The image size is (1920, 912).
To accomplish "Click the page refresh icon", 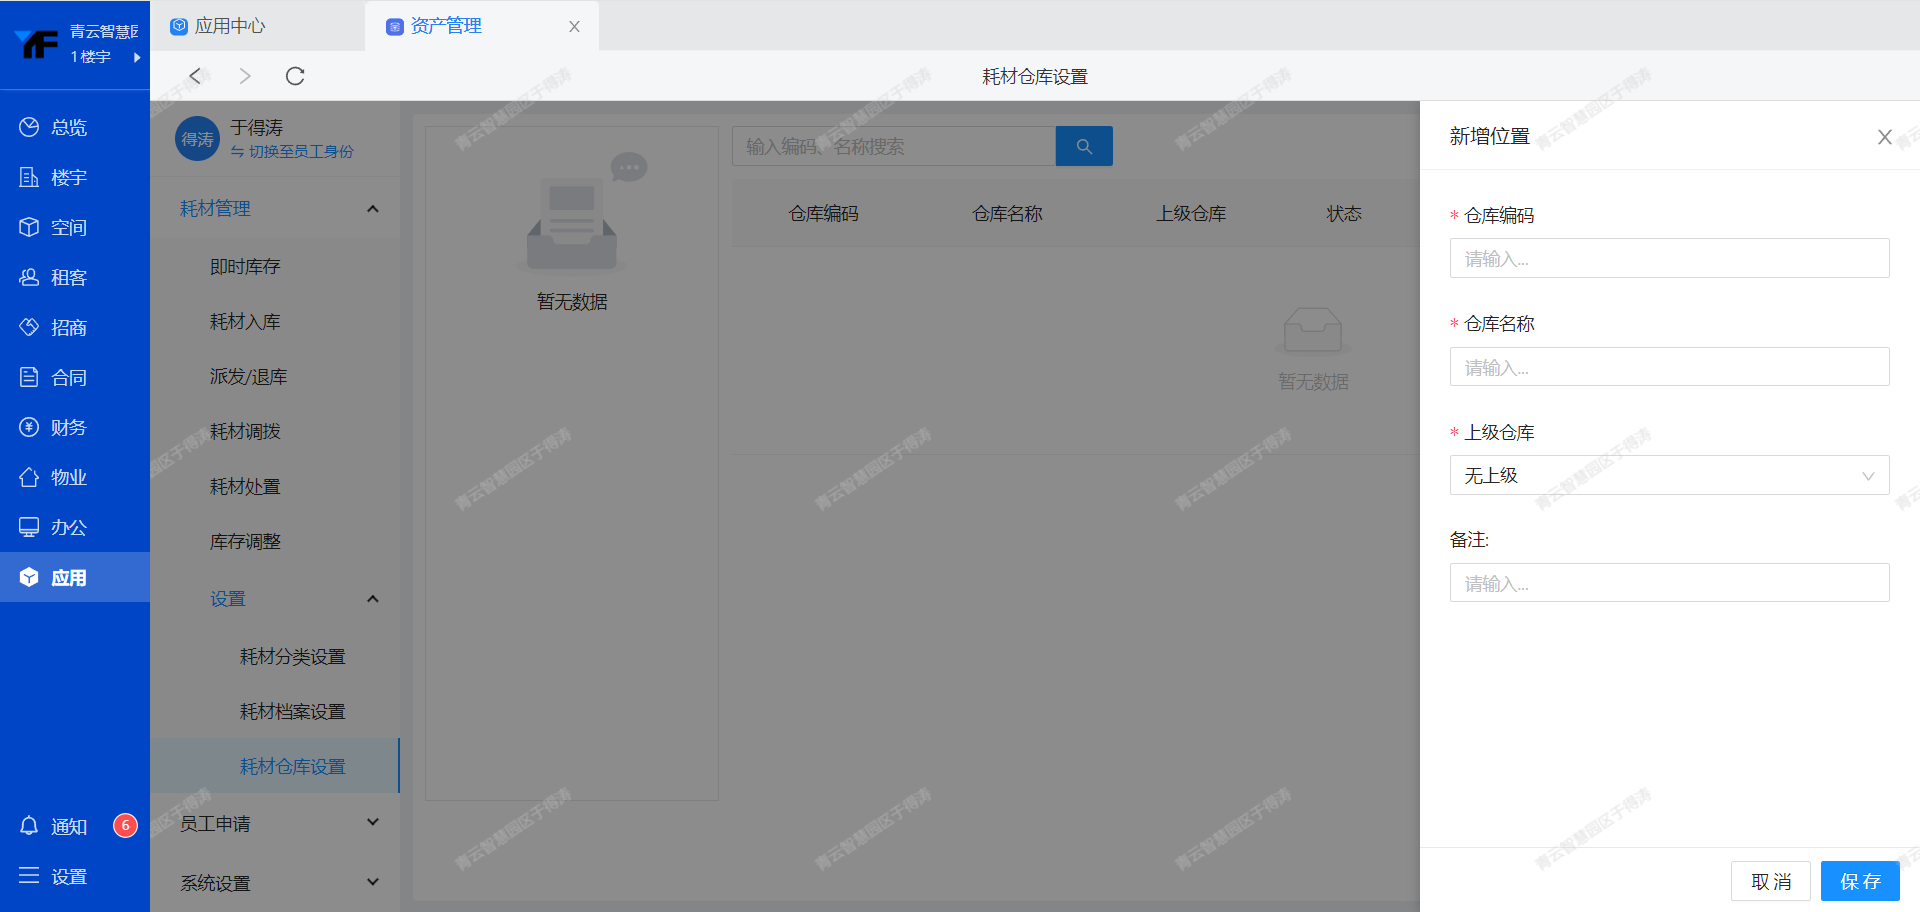I will 295,76.
